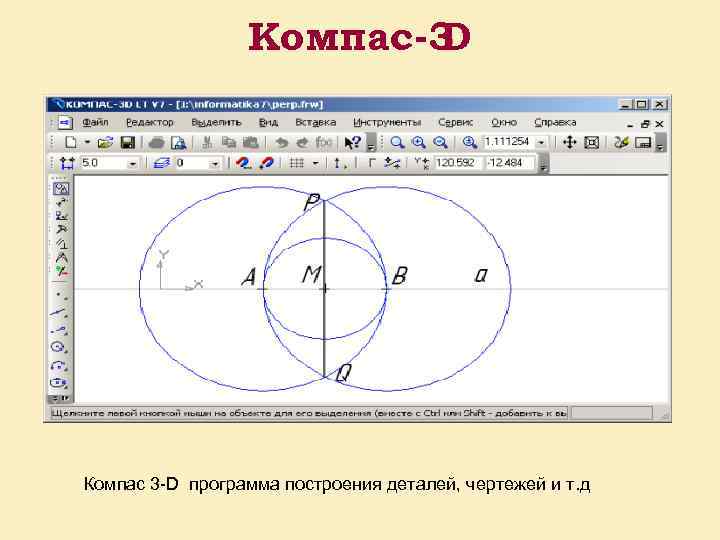The width and height of the screenshot is (720, 540).
Task: Expand the dropdown beside New document icon
Action: point(87,142)
